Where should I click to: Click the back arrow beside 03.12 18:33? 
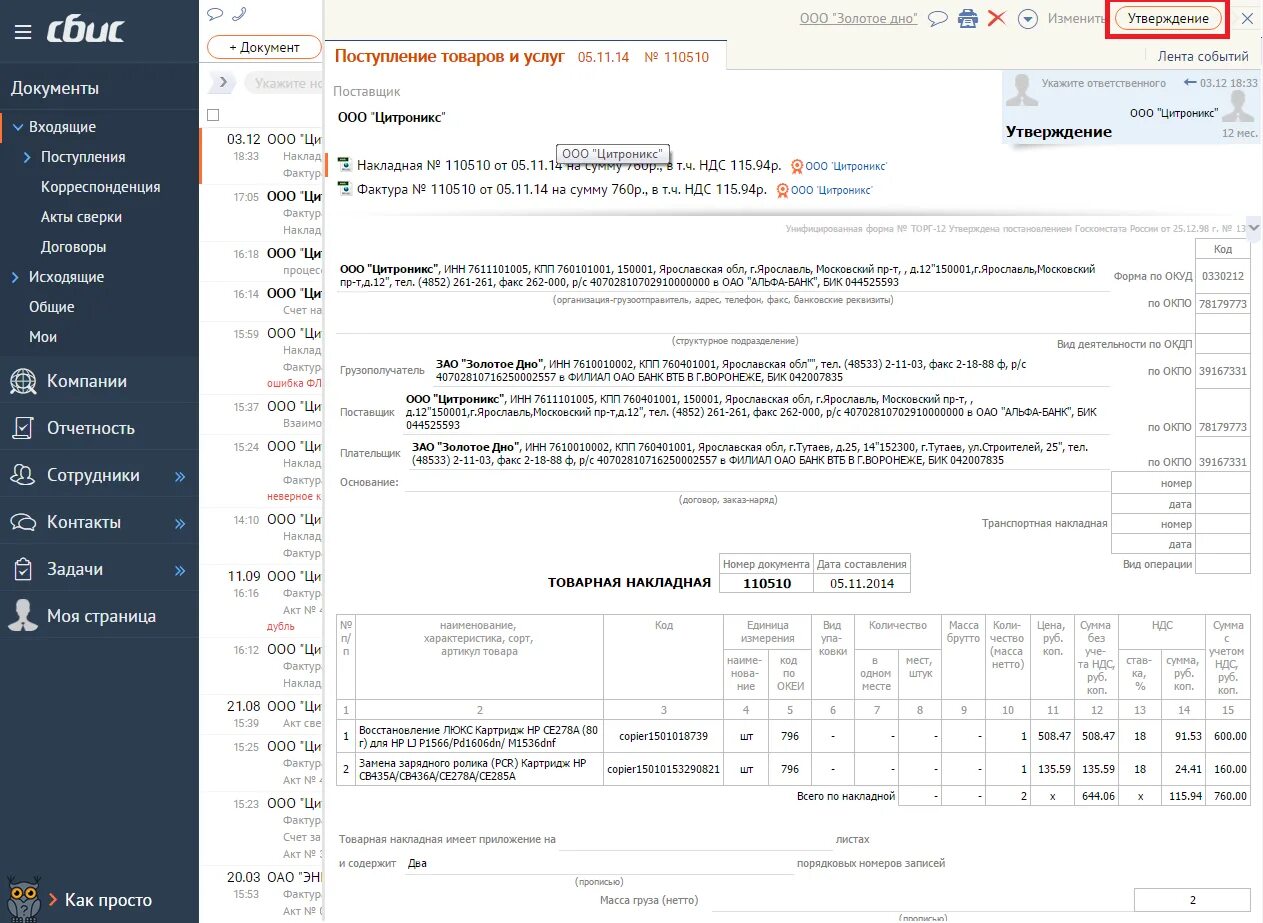(1189, 83)
